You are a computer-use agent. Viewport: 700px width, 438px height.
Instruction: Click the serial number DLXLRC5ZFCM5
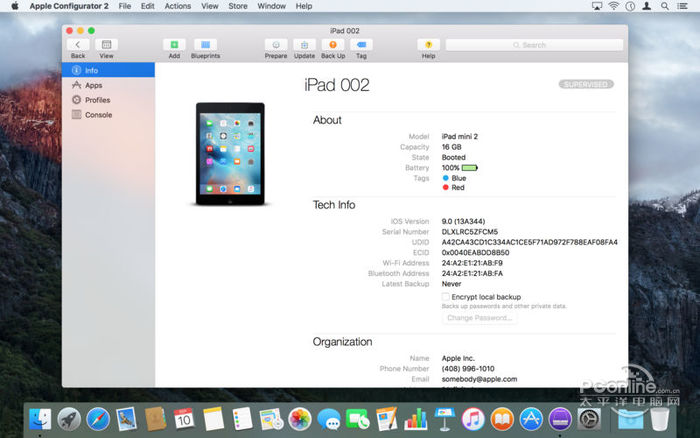[470, 232]
